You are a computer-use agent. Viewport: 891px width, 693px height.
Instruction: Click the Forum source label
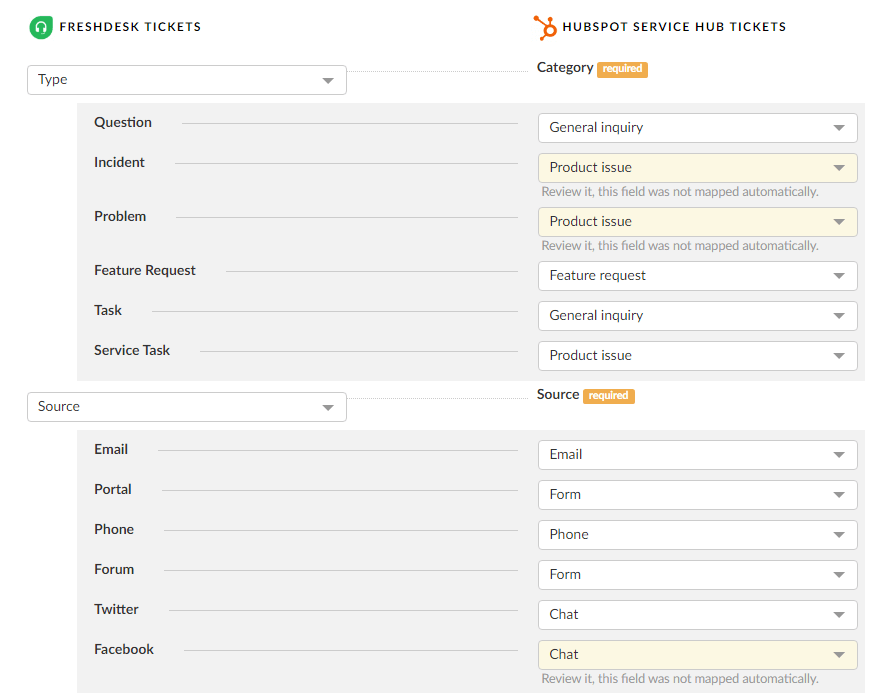114,570
